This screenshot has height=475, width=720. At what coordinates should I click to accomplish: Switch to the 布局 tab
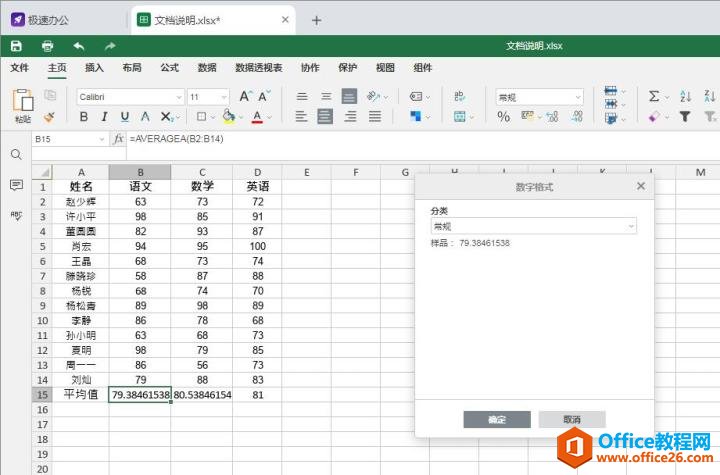coord(132,68)
